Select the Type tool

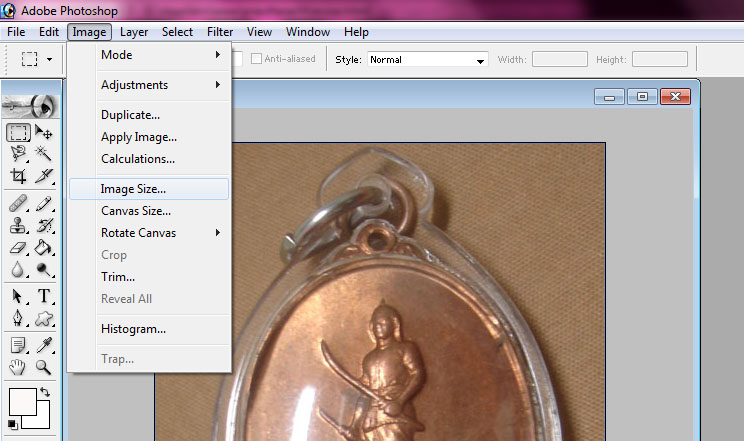tap(44, 297)
